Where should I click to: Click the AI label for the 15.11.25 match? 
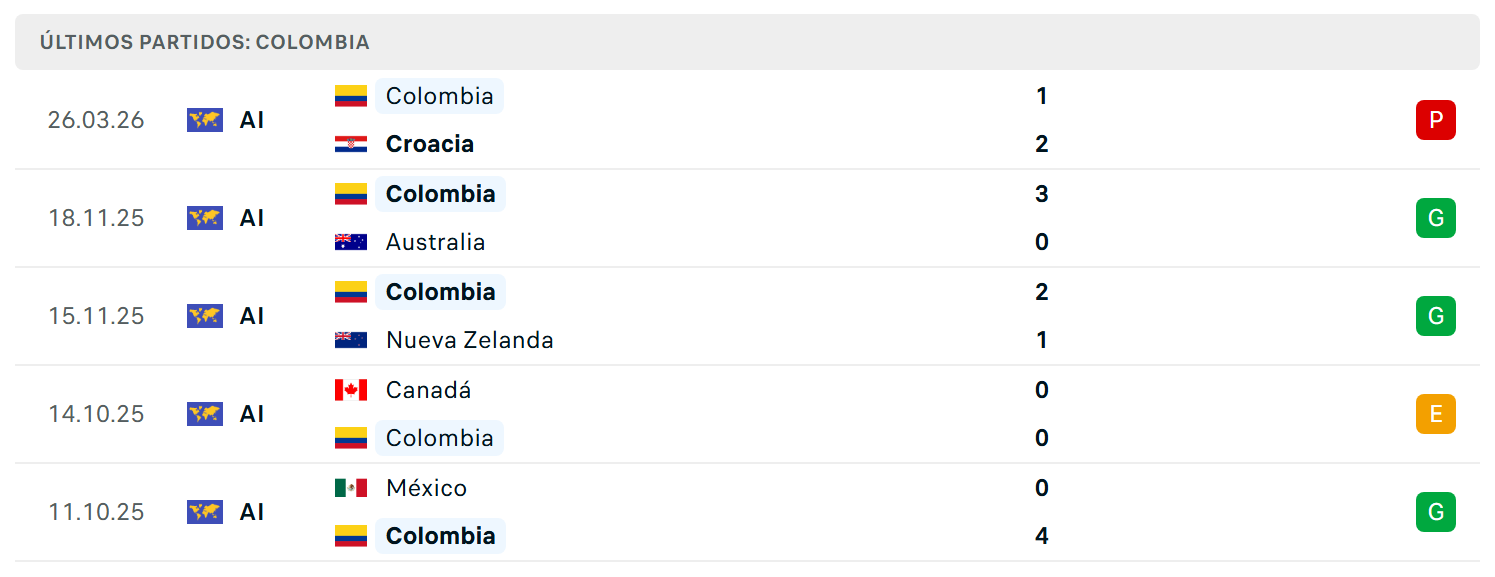coord(252,316)
